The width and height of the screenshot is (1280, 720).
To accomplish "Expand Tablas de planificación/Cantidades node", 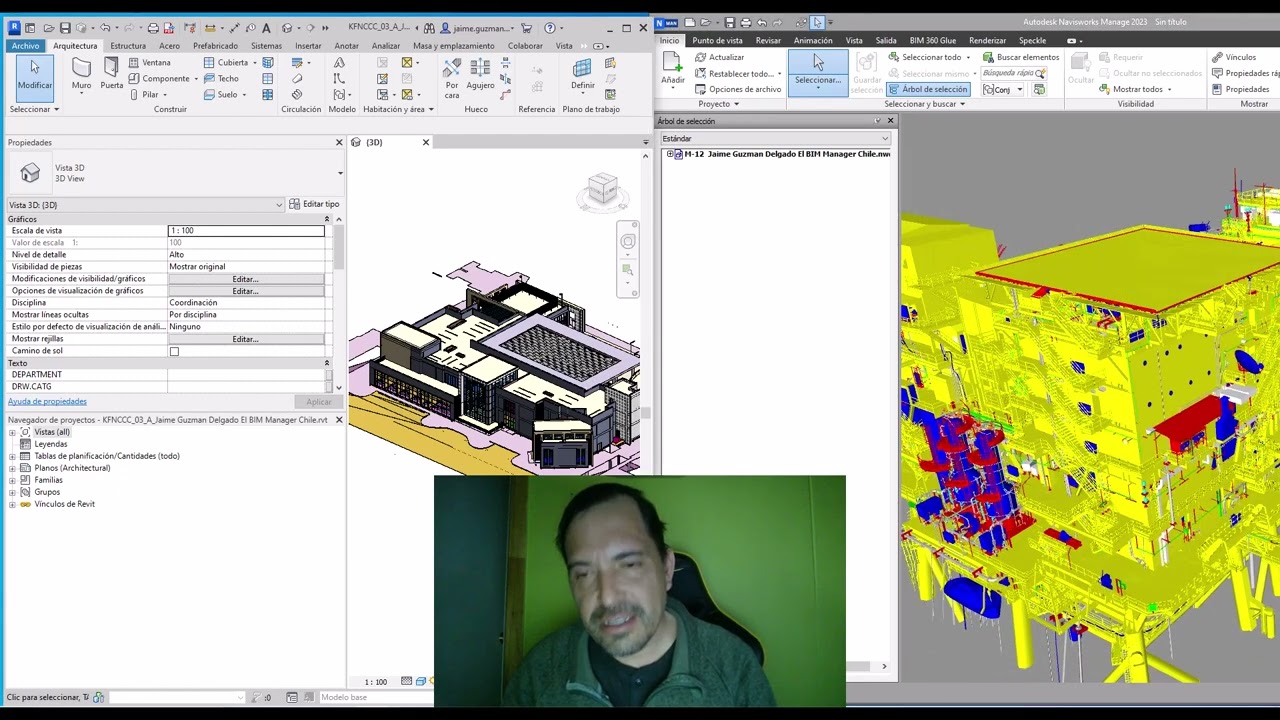I will tap(12, 456).
